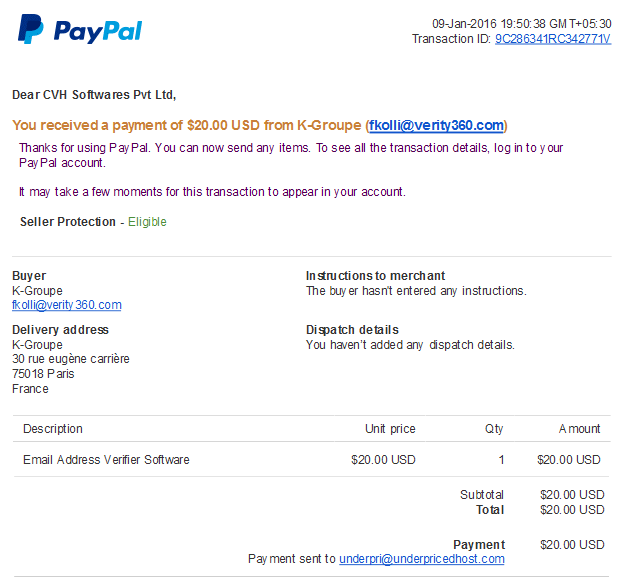Click the PayPal wordmark text
The height and width of the screenshot is (583, 620).
(98, 31)
